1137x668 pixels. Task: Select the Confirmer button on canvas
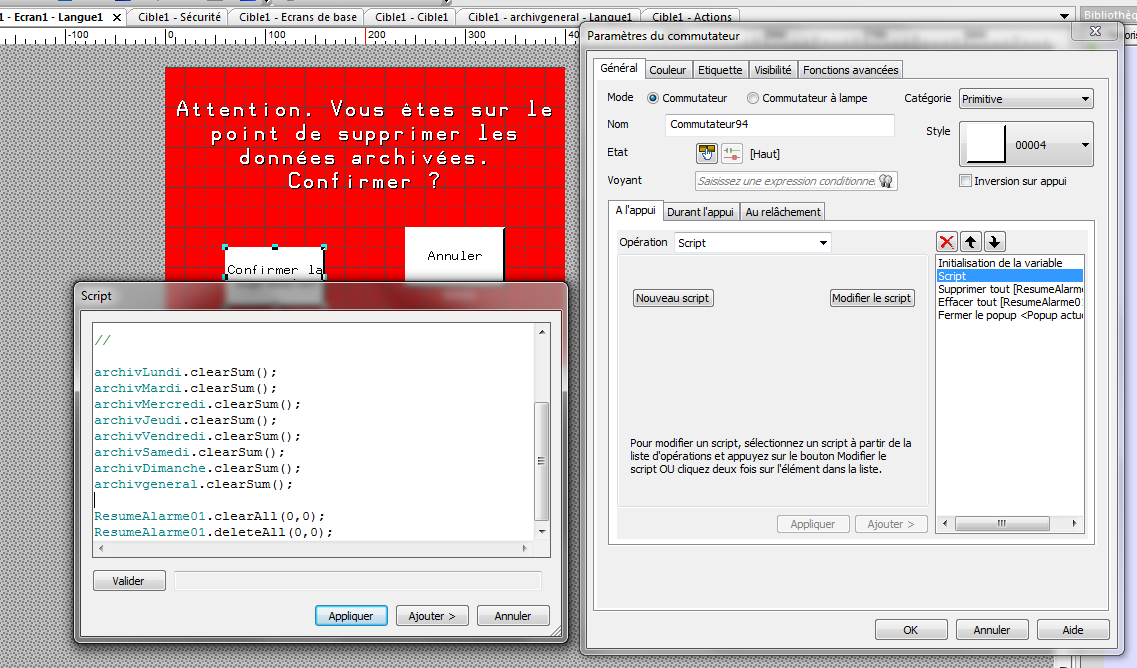point(274,264)
